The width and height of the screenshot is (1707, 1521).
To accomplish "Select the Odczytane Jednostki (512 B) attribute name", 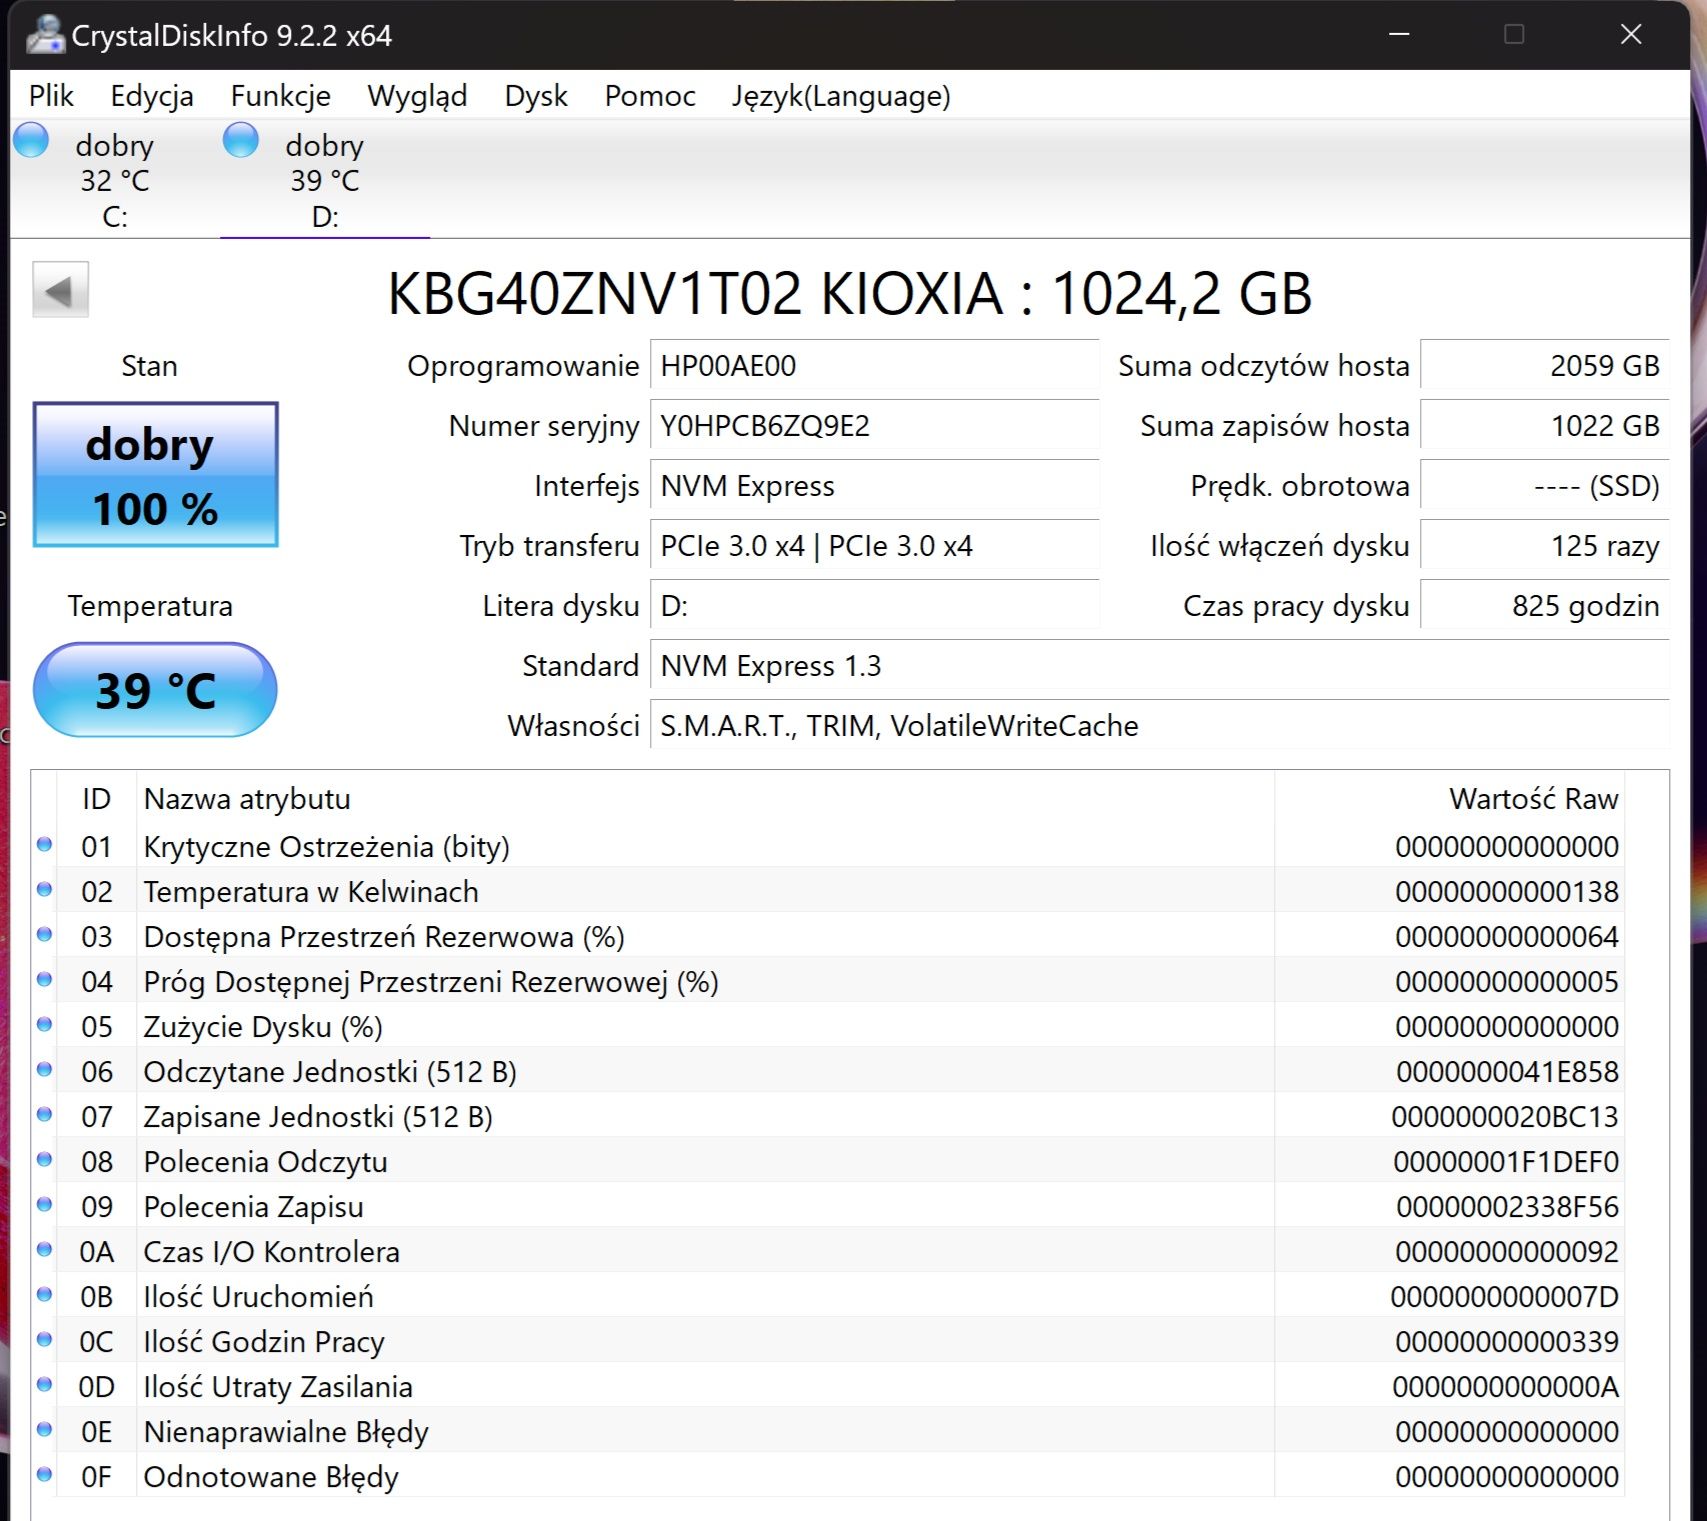I will tap(330, 1072).
